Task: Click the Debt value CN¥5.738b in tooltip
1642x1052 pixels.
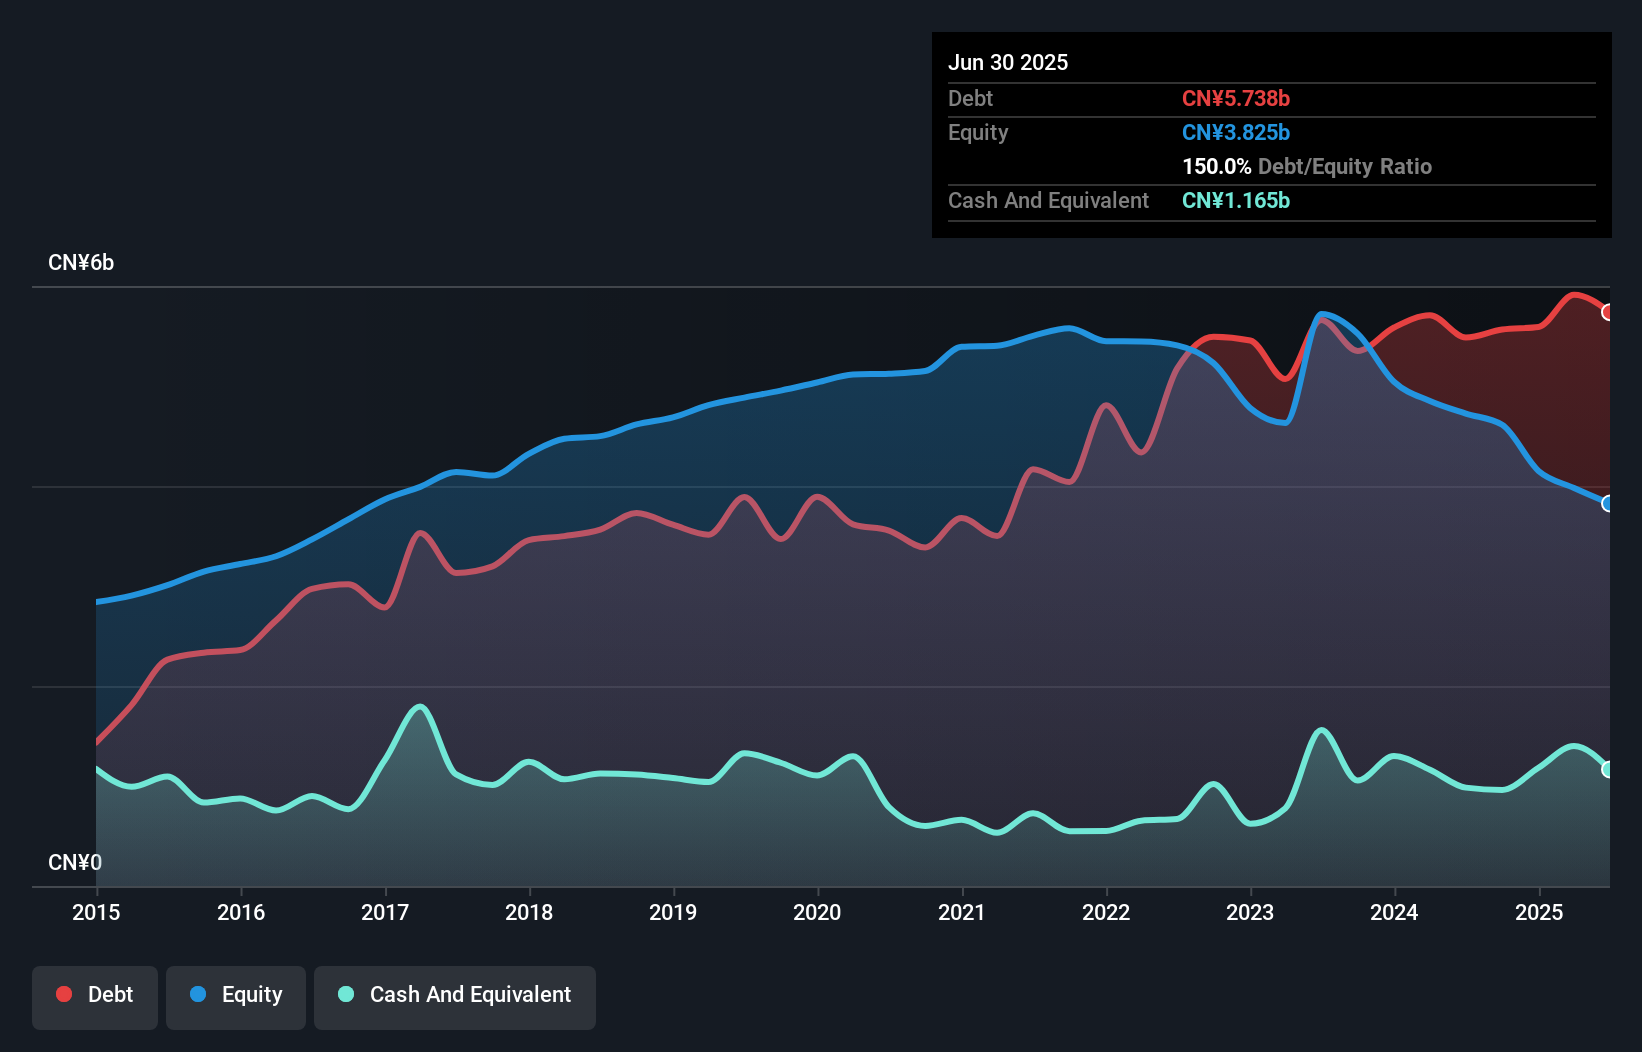Action: [x=1236, y=98]
